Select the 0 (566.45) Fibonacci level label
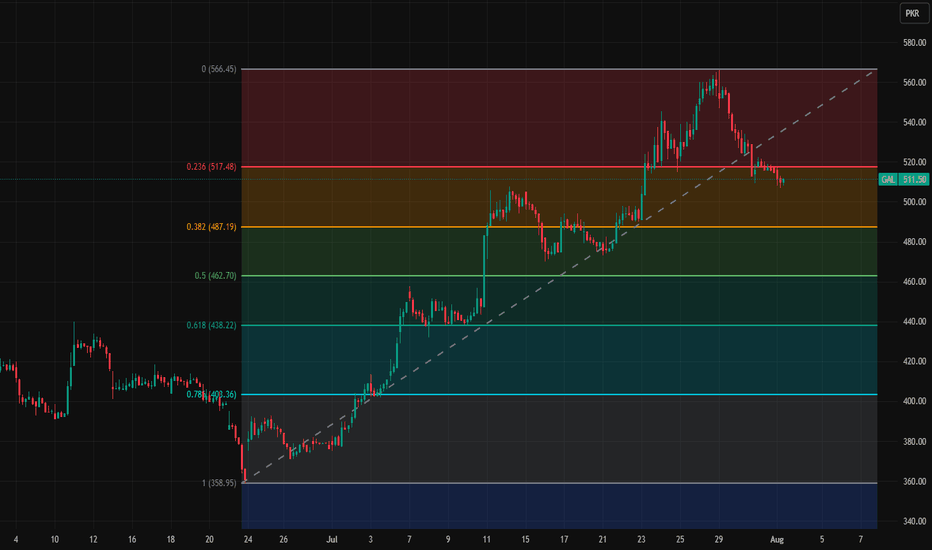Image resolution: width=932 pixels, height=550 pixels. (x=219, y=69)
